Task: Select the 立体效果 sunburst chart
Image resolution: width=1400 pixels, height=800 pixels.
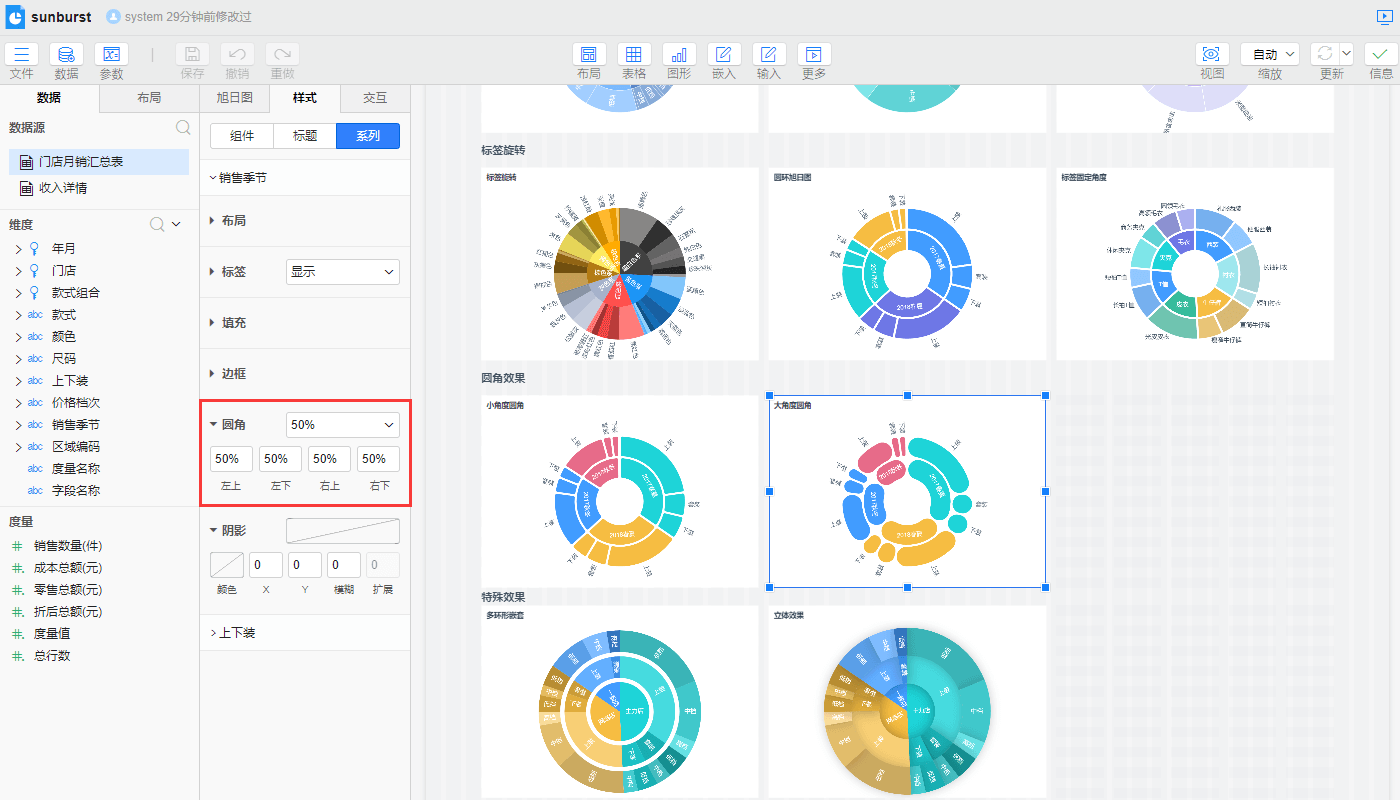Action: [x=907, y=701]
